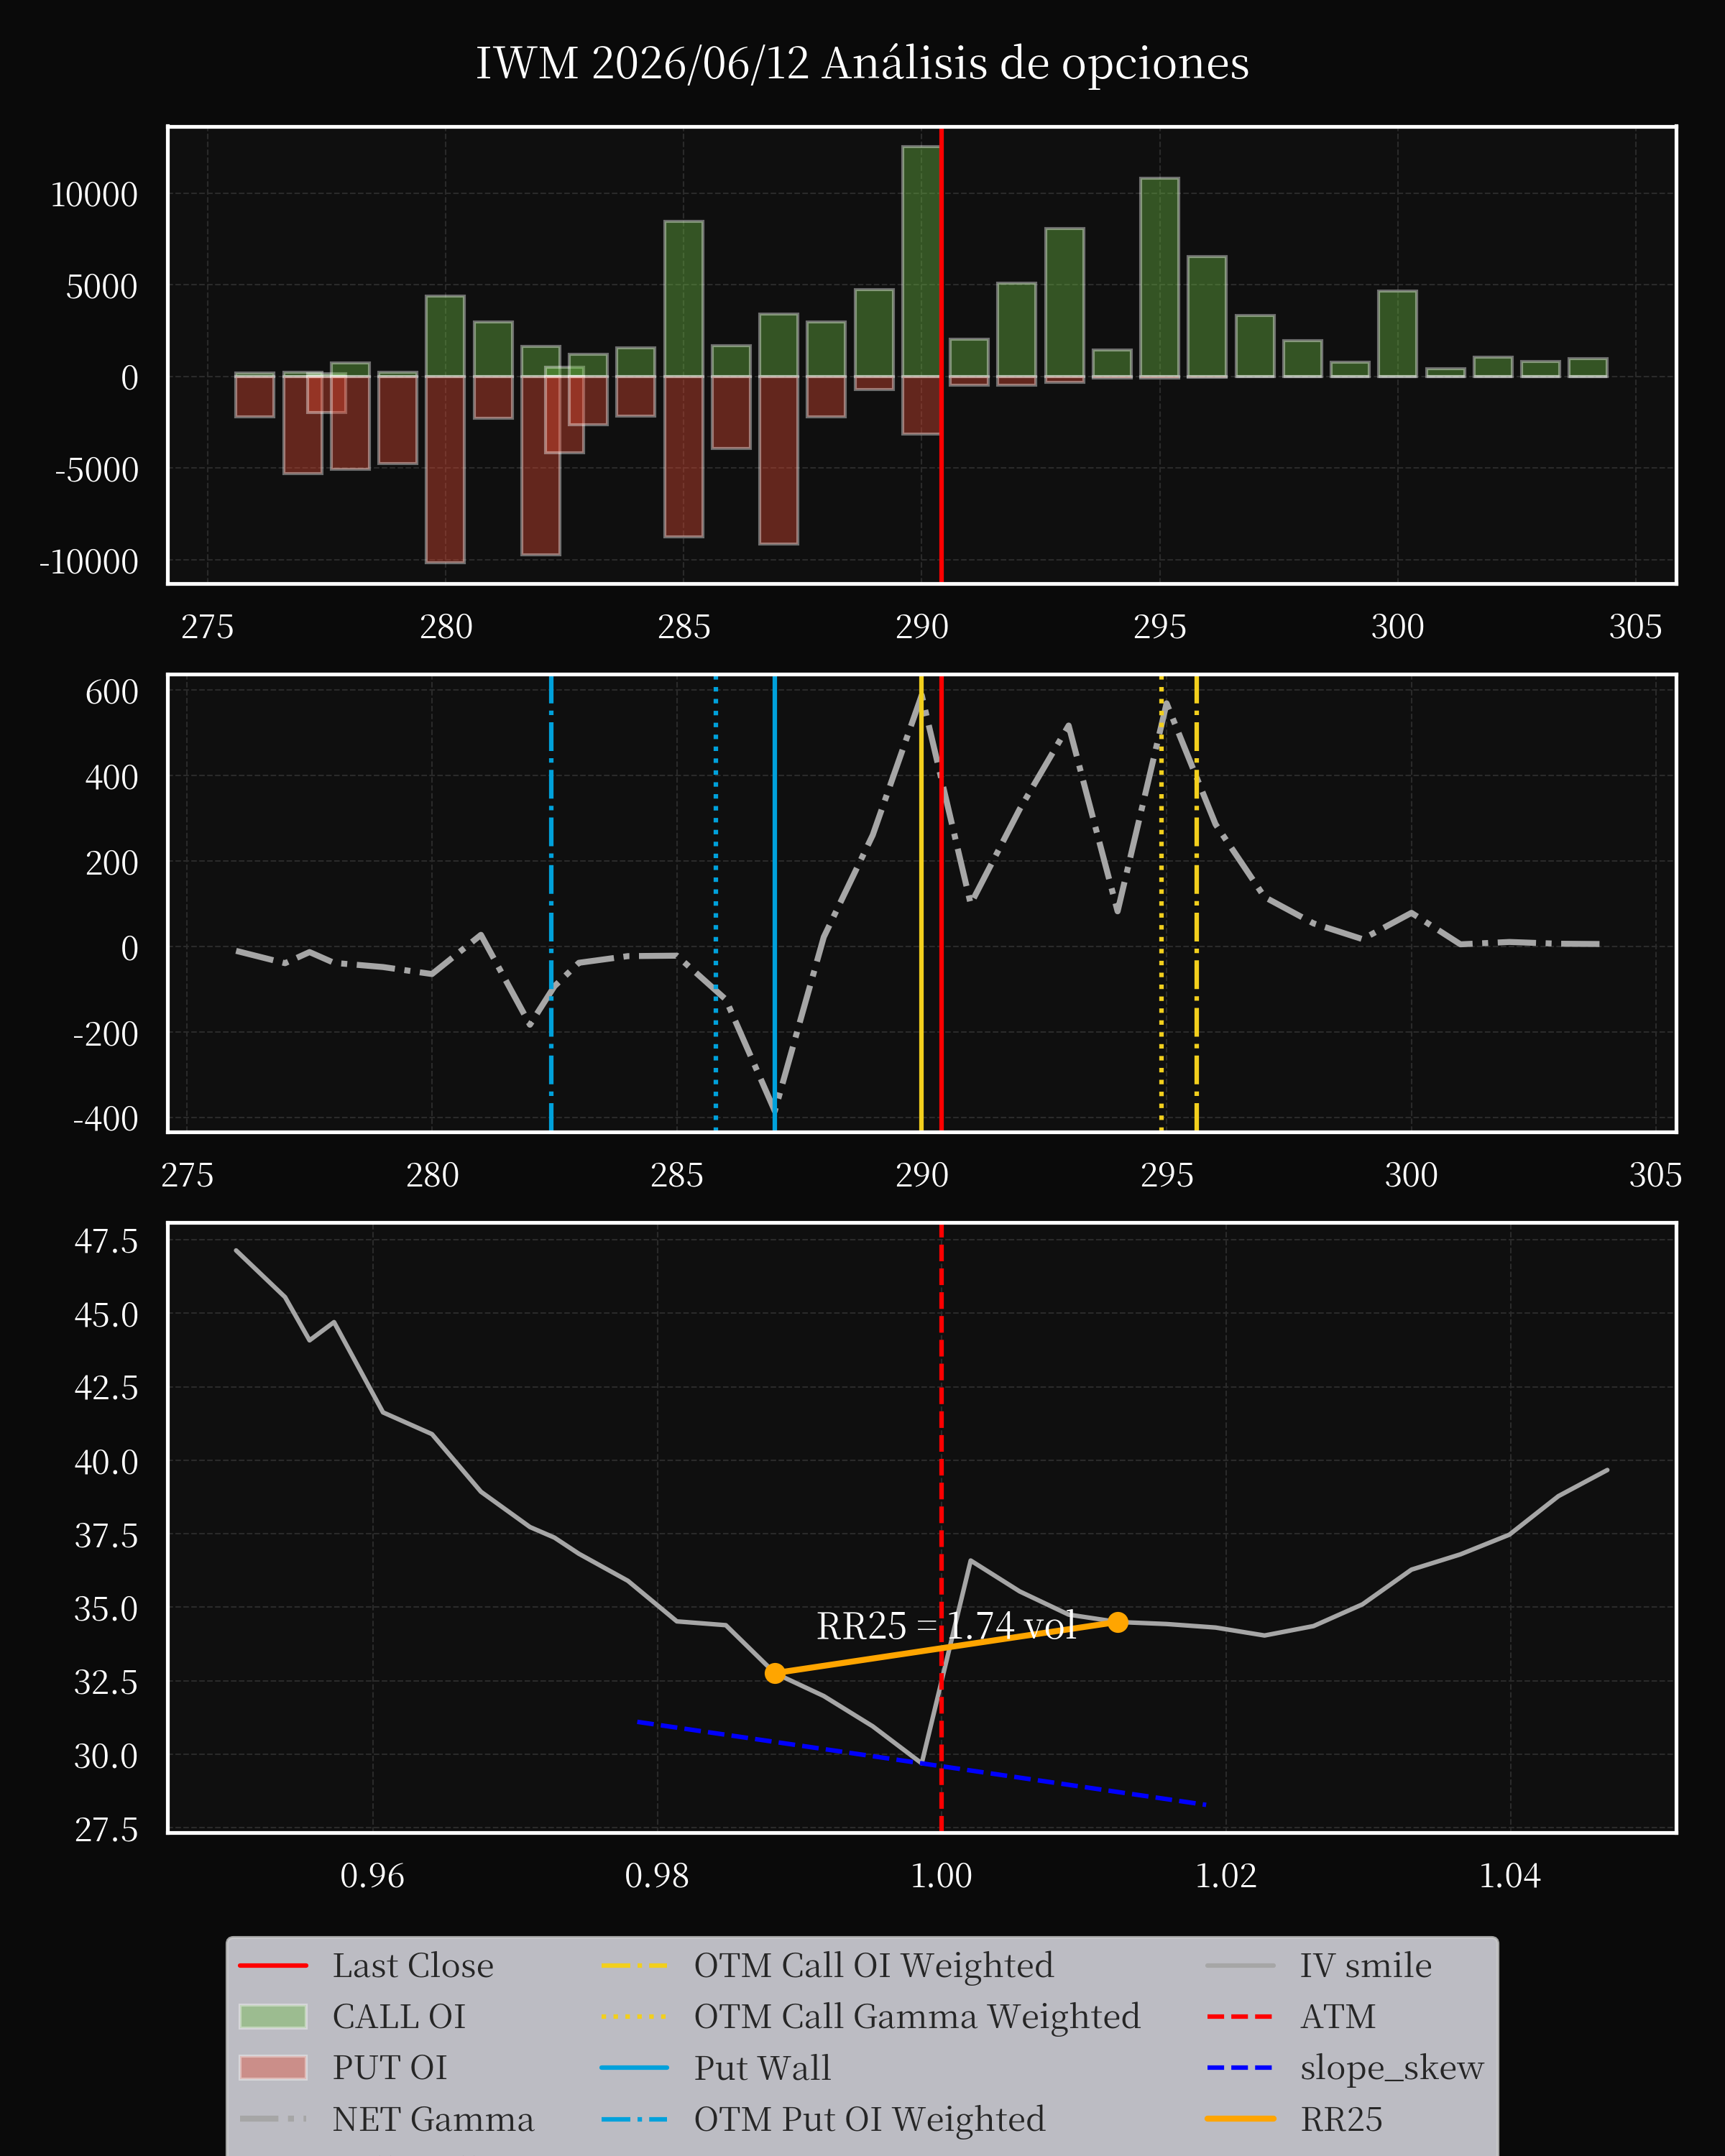Click the solid blue Put Wall line
Image resolution: width=1725 pixels, height=2156 pixels.
[775, 903]
